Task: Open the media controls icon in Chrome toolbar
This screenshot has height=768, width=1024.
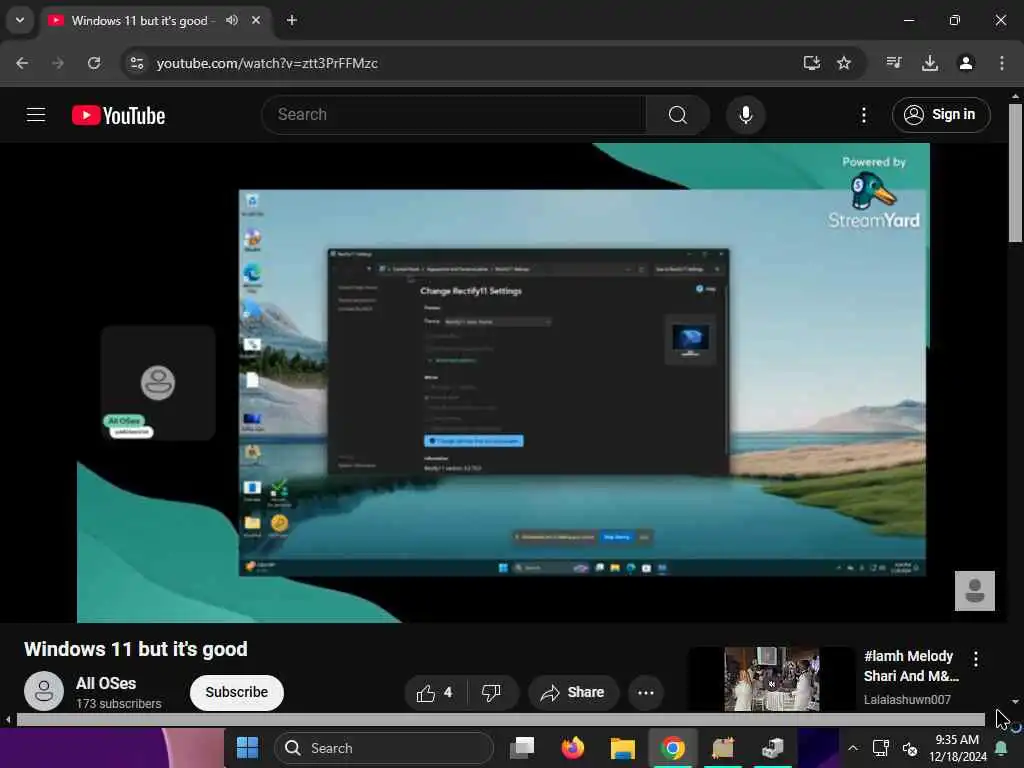Action: coord(893,63)
